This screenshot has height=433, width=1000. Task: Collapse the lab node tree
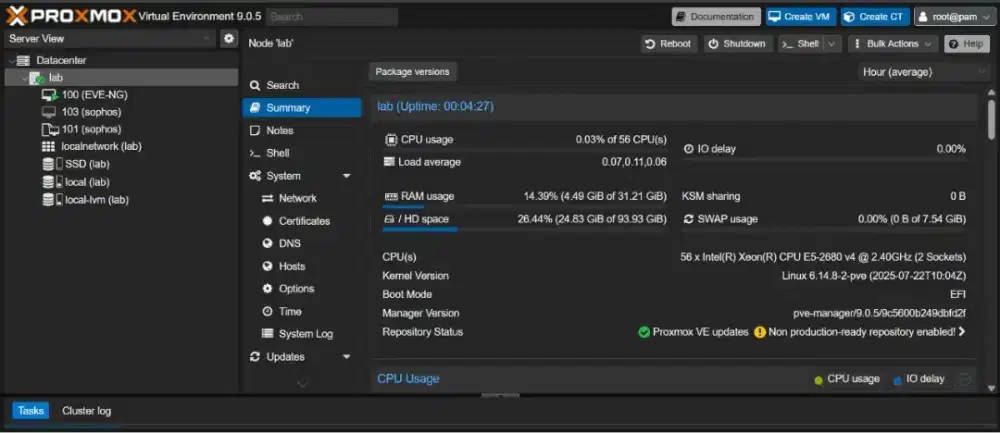point(24,78)
